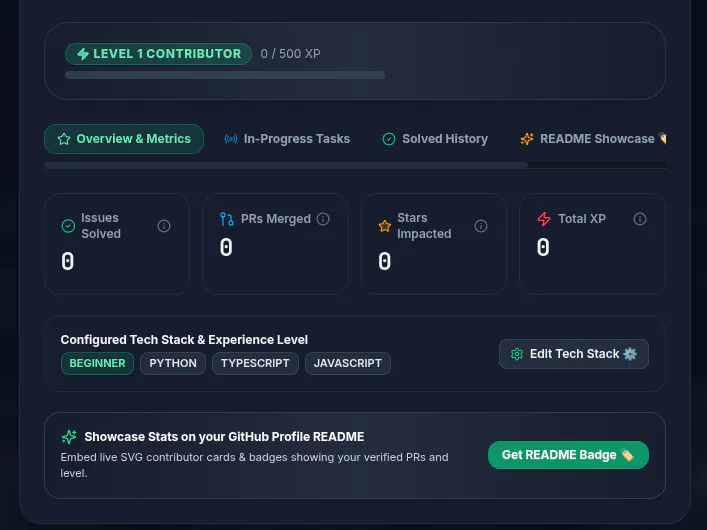Select the PYTHON tech tag
The width and height of the screenshot is (707, 530).
coord(173,364)
